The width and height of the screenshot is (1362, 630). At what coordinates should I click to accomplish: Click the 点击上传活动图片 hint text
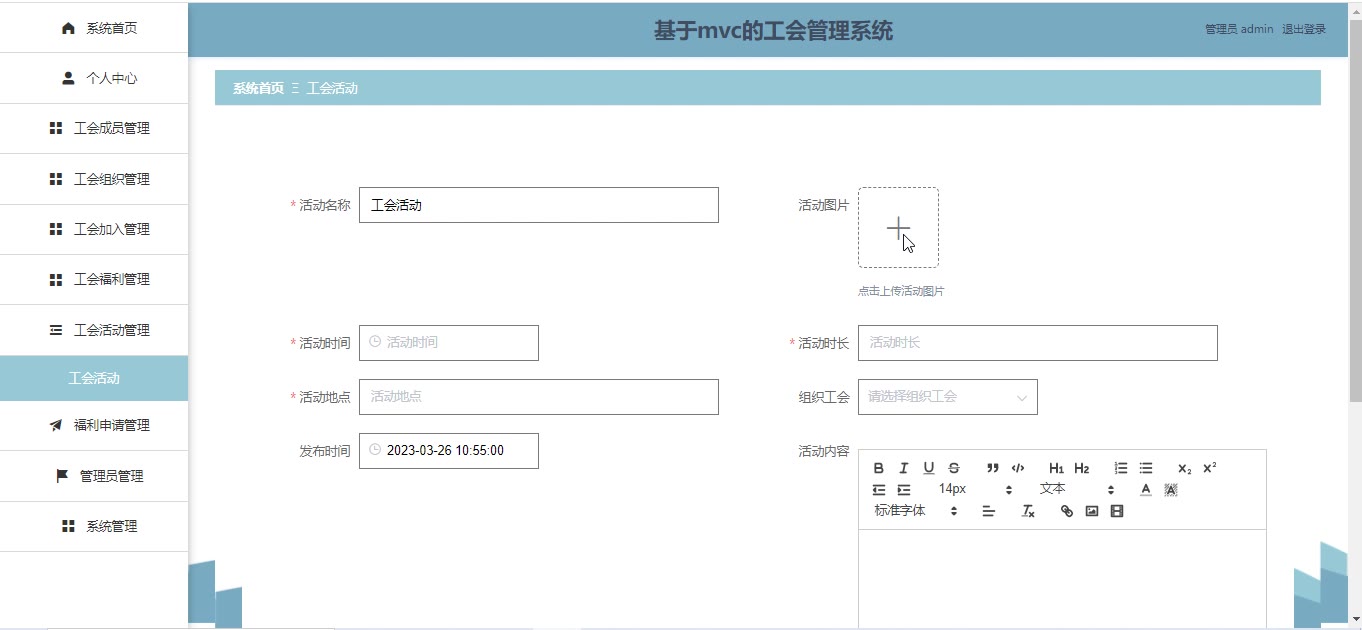pos(901,291)
